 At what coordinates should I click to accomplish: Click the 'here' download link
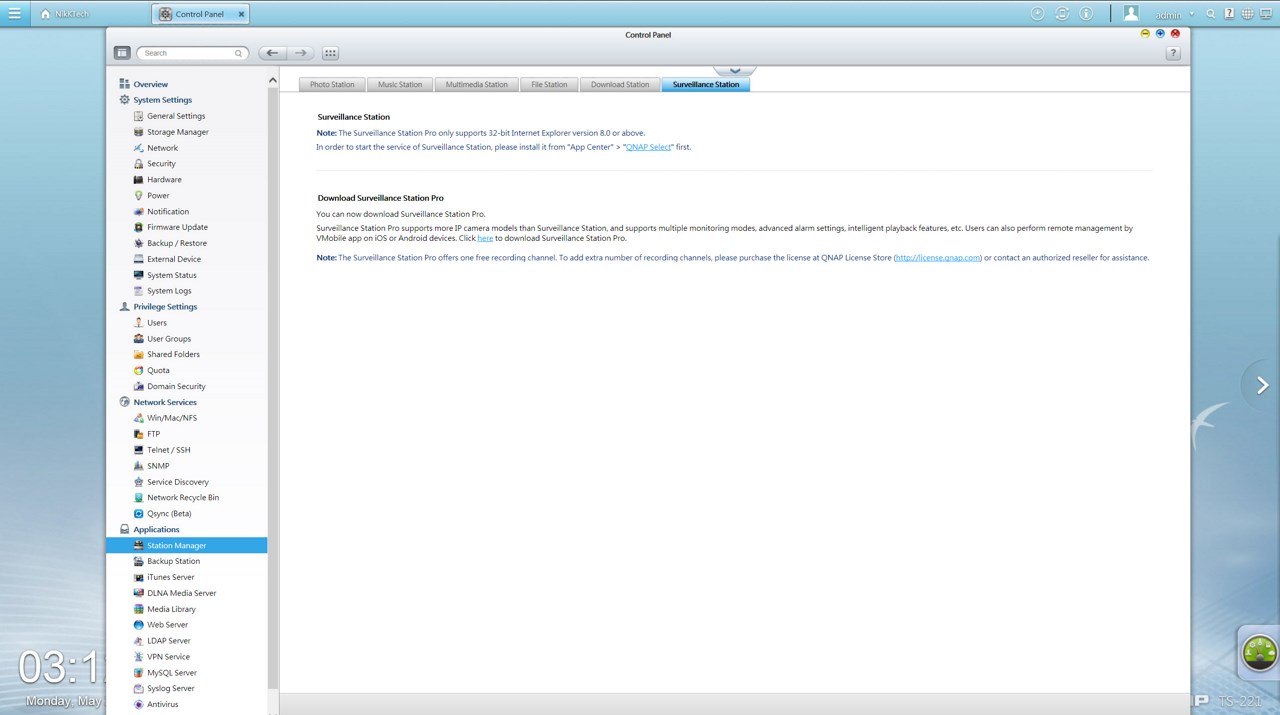485,238
